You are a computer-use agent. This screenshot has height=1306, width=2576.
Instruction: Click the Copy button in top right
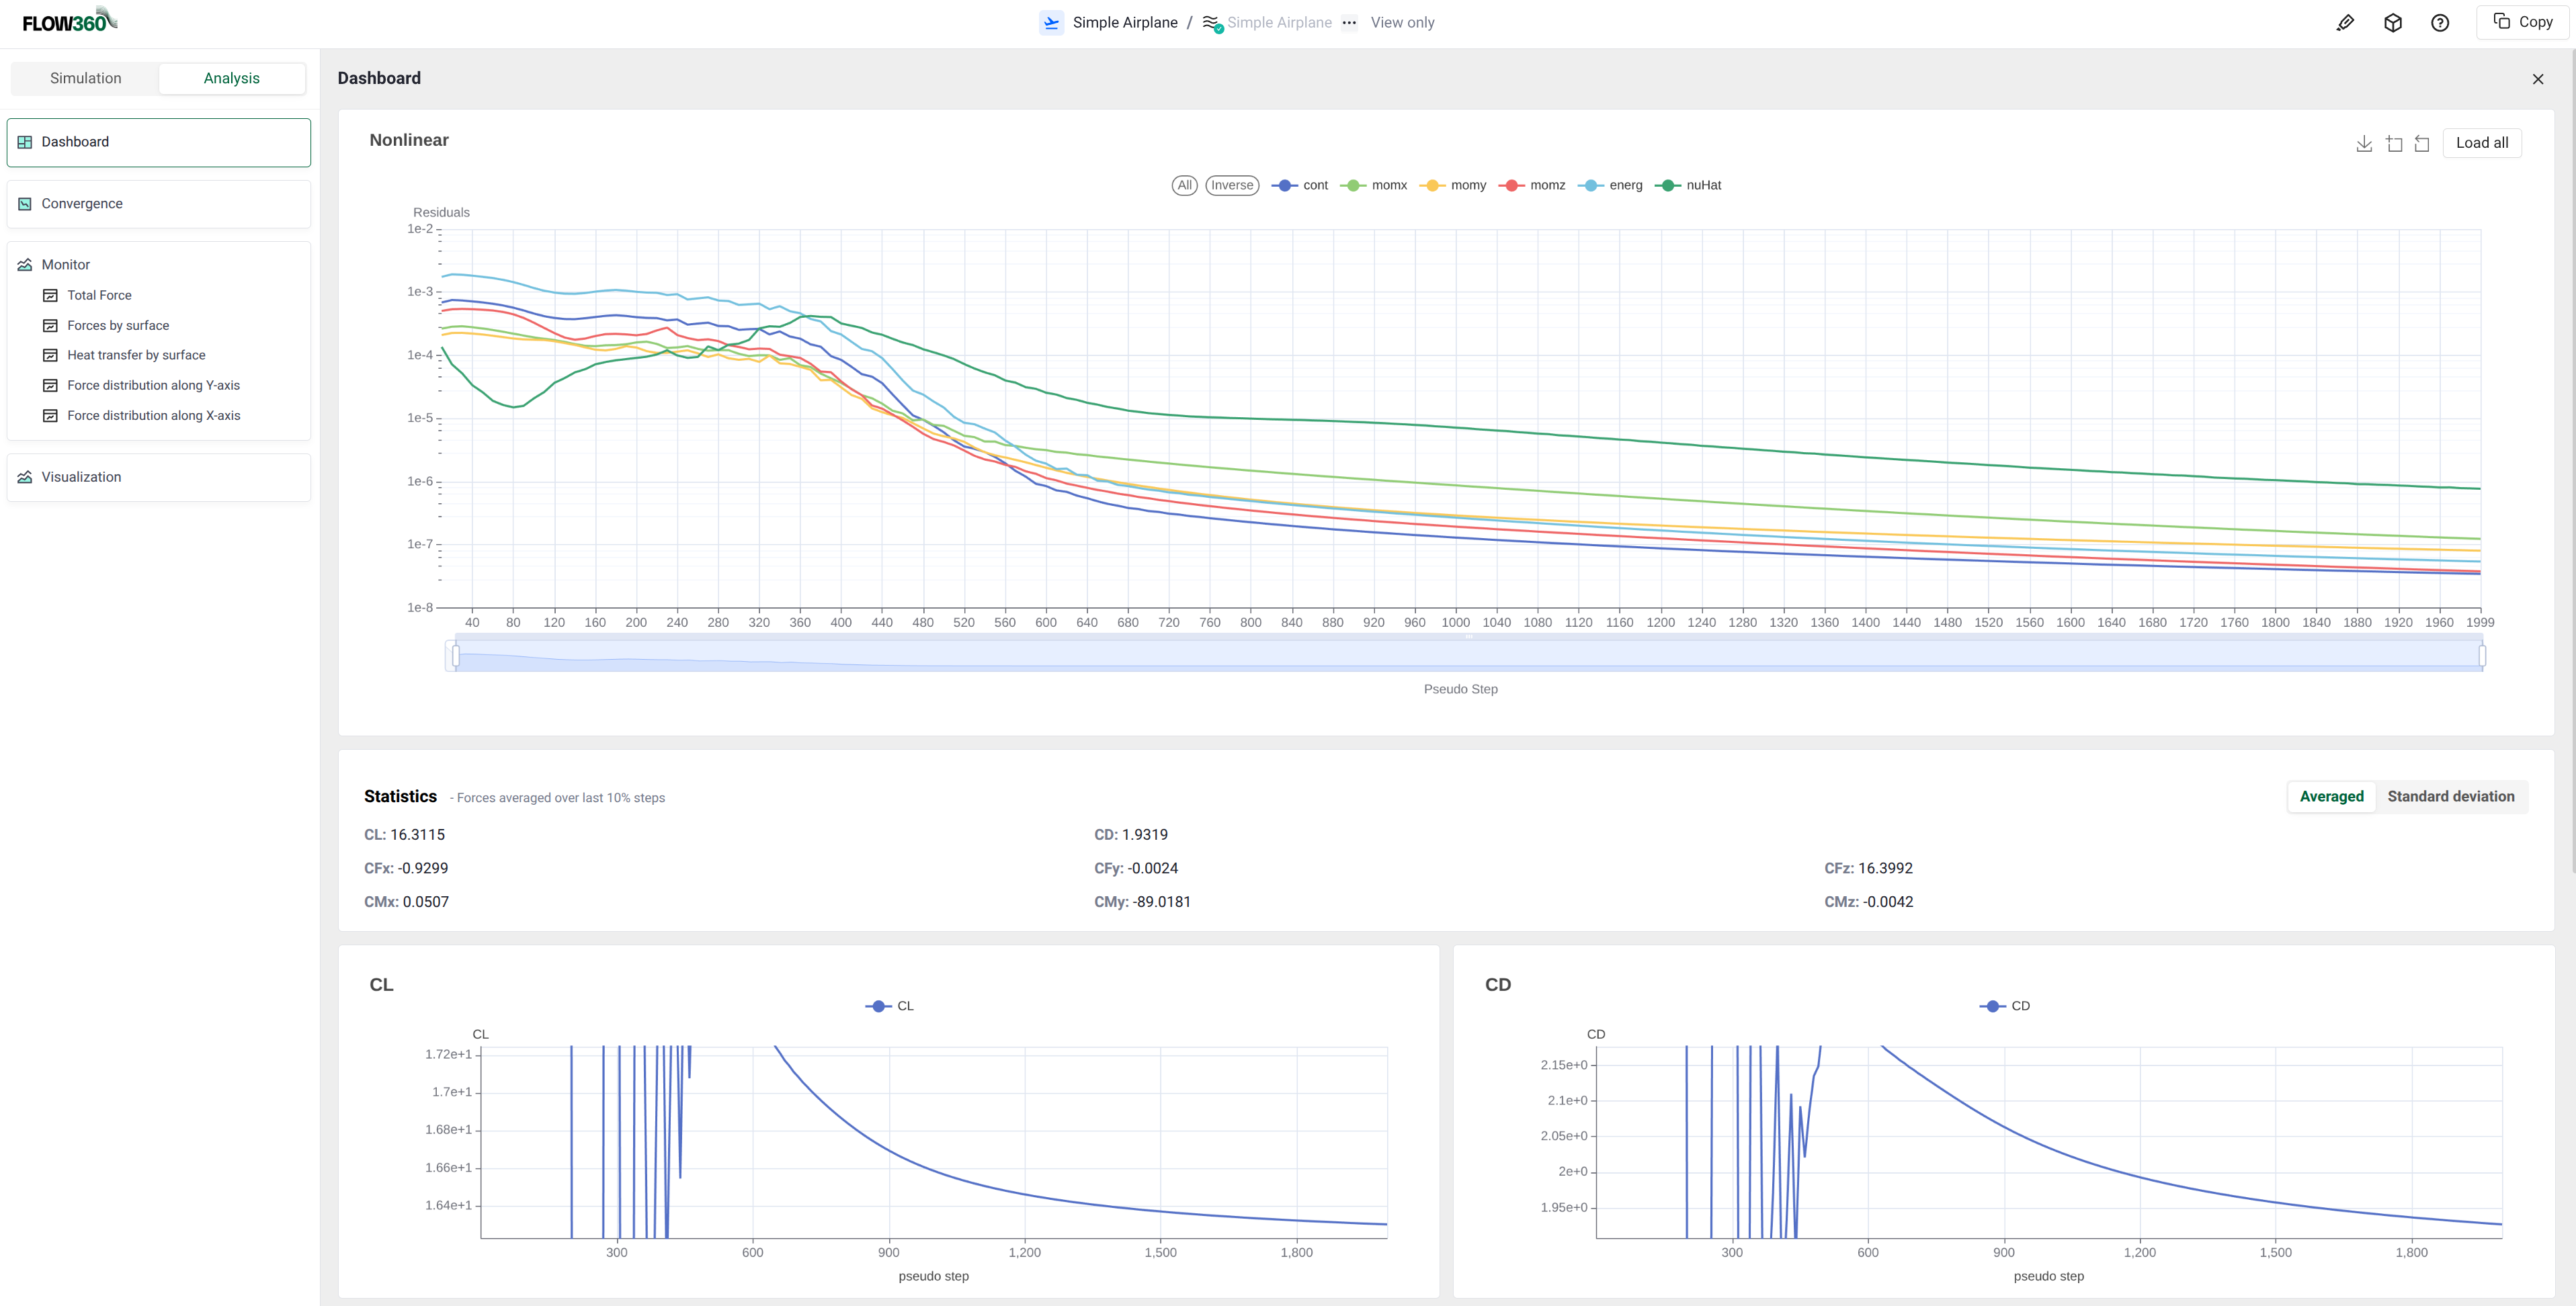tap(2522, 22)
